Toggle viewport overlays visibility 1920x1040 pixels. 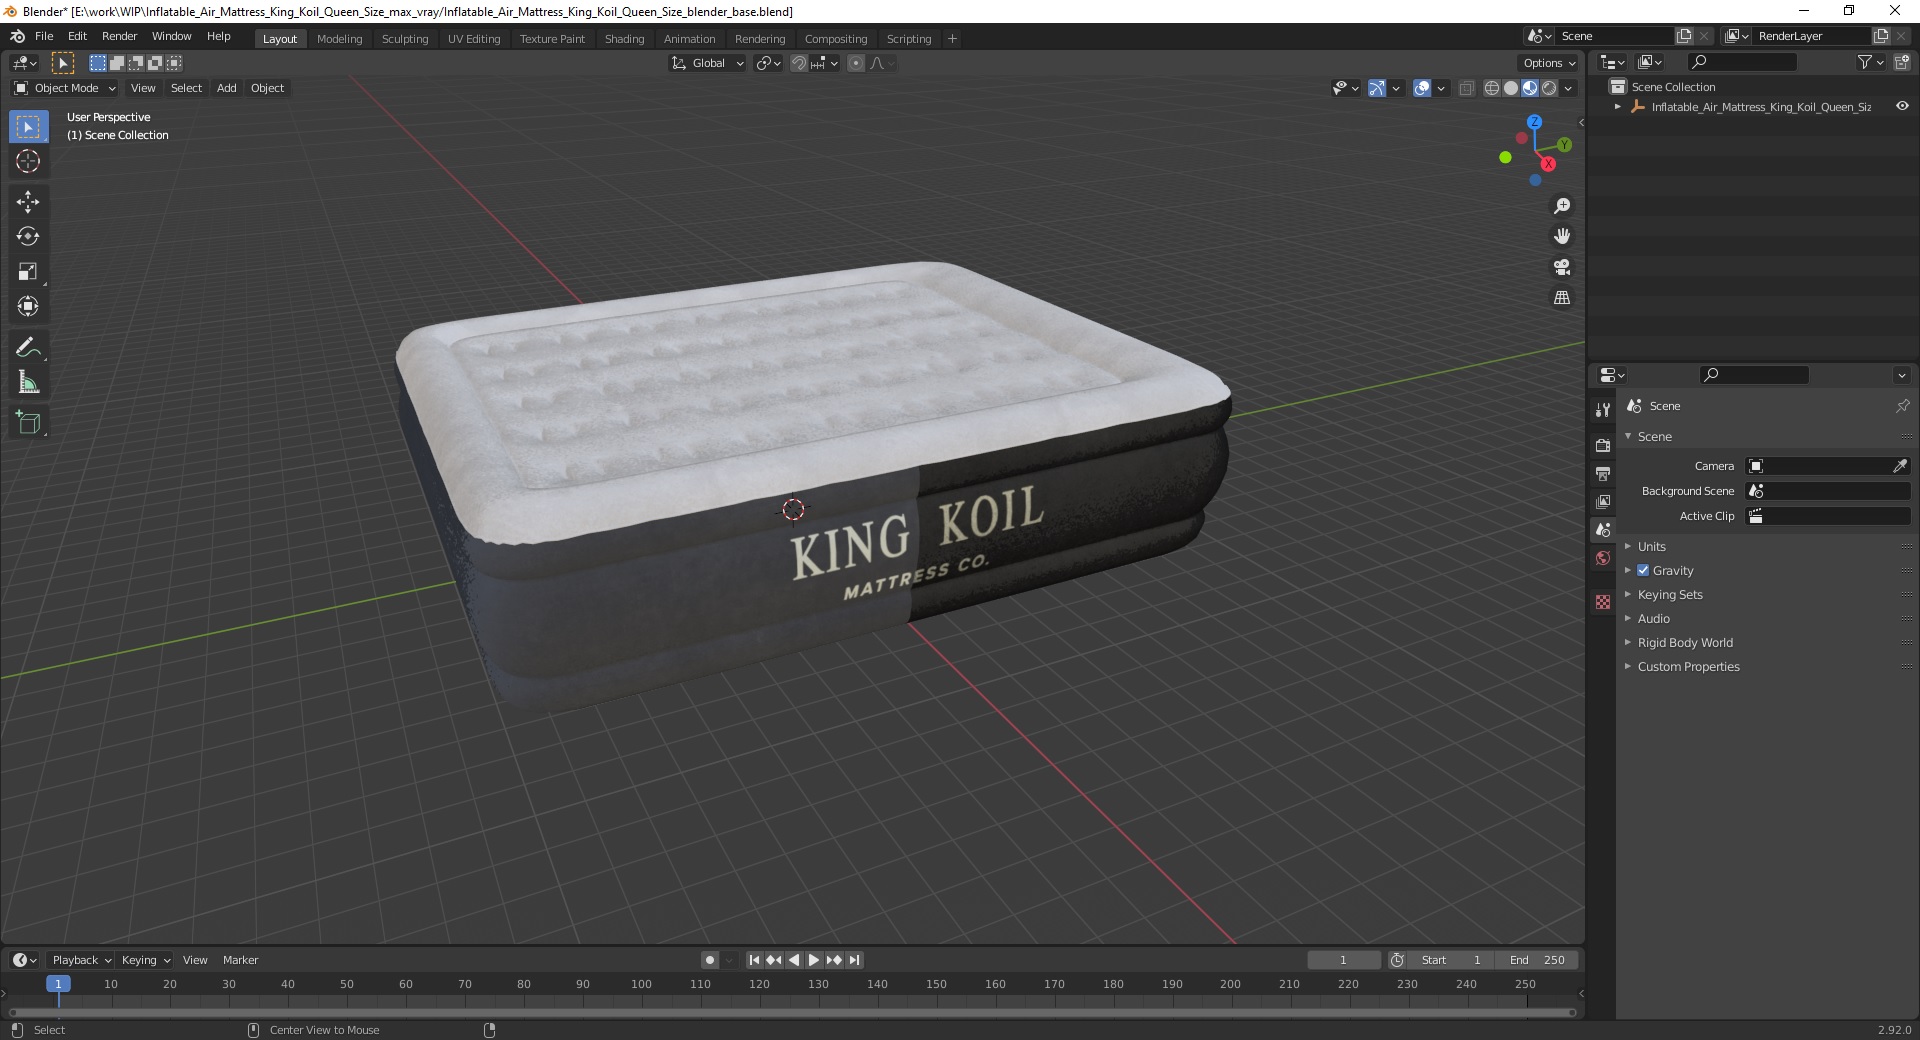pyautogui.click(x=1422, y=88)
